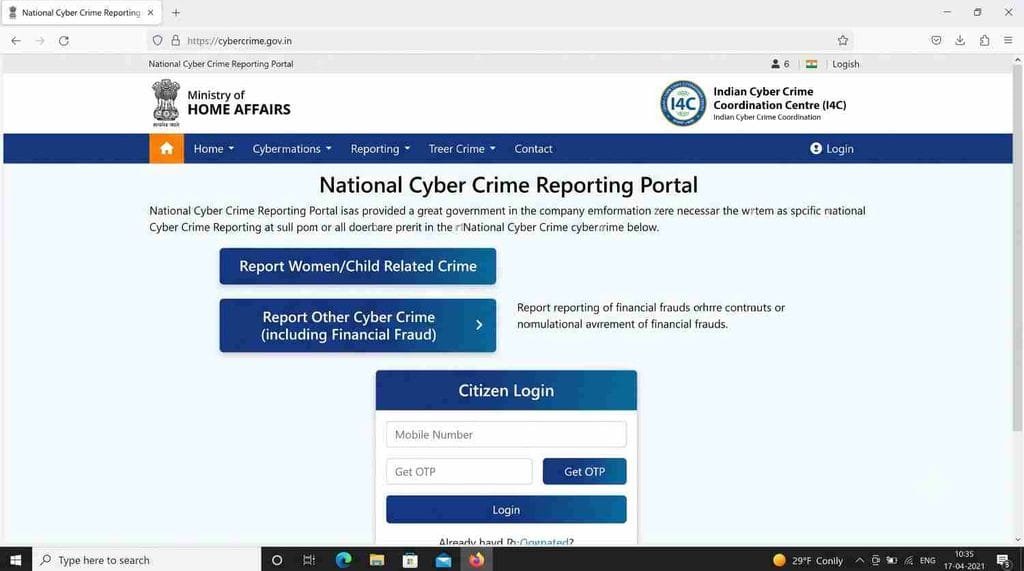The height and width of the screenshot is (571, 1024).
Task: Click the shield tracking protection icon
Action: (157, 41)
